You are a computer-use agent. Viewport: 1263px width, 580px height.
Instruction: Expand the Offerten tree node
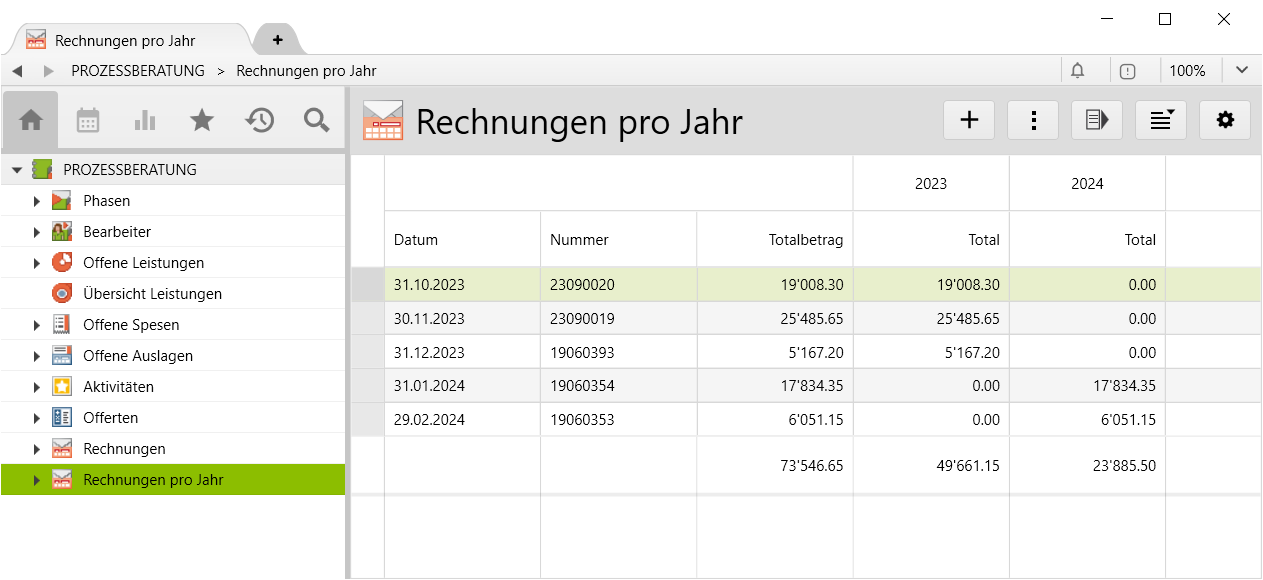pos(37,418)
